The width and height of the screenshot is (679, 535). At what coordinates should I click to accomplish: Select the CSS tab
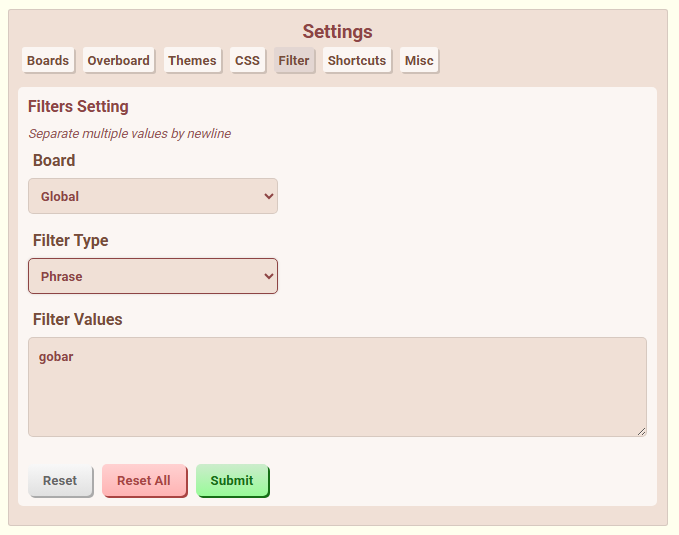click(247, 61)
